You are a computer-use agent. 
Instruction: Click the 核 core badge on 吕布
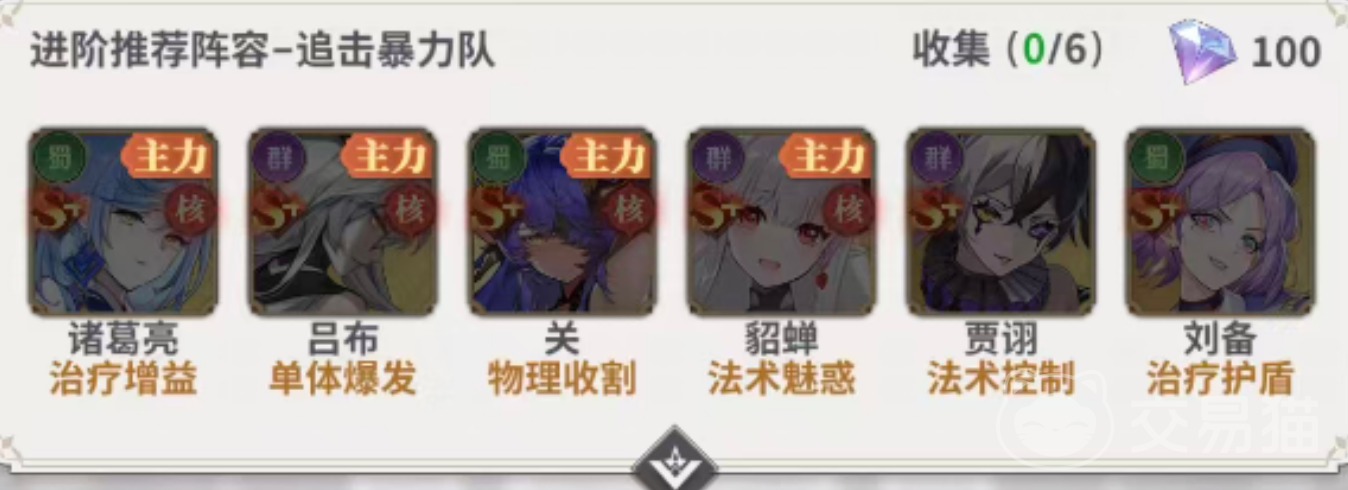click(409, 209)
